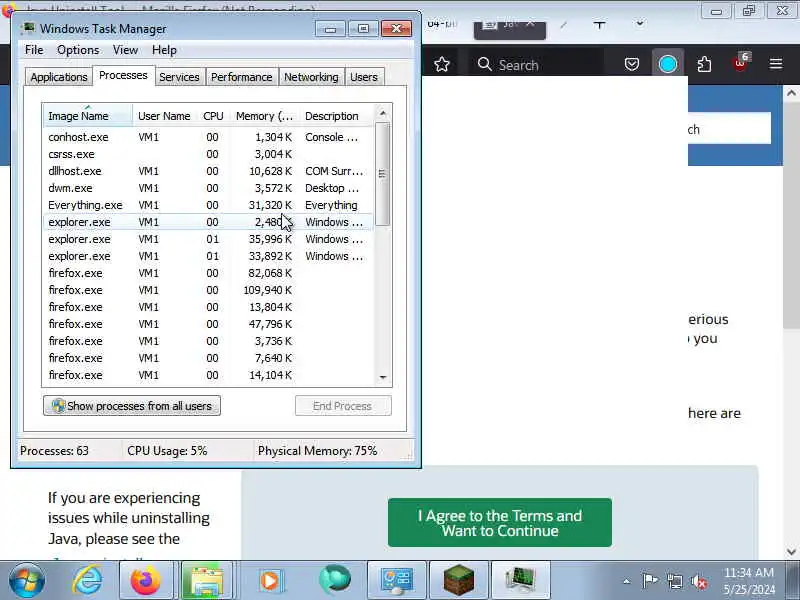This screenshot has height=600, width=800.
Task: Click the Task Manager taskbar icon
Action: point(521,580)
